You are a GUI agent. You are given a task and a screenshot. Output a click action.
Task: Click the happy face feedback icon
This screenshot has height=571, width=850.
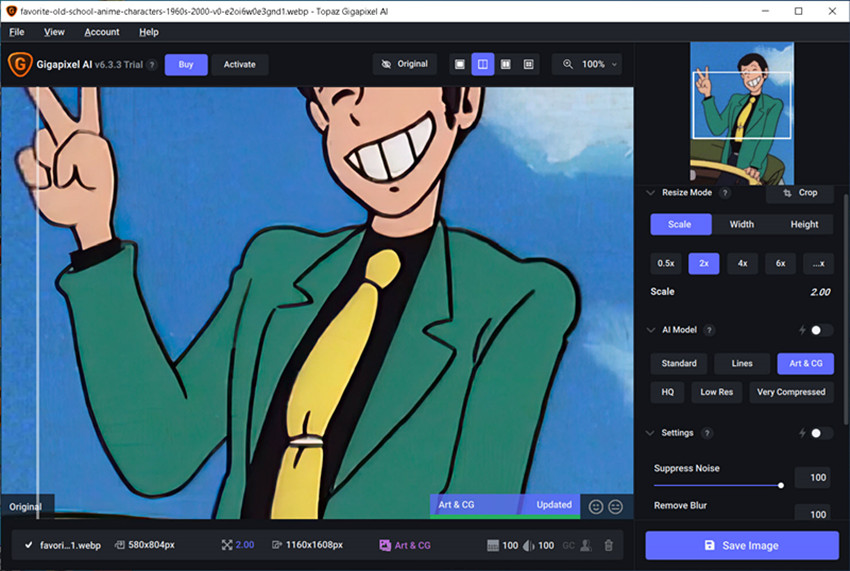point(596,506)
